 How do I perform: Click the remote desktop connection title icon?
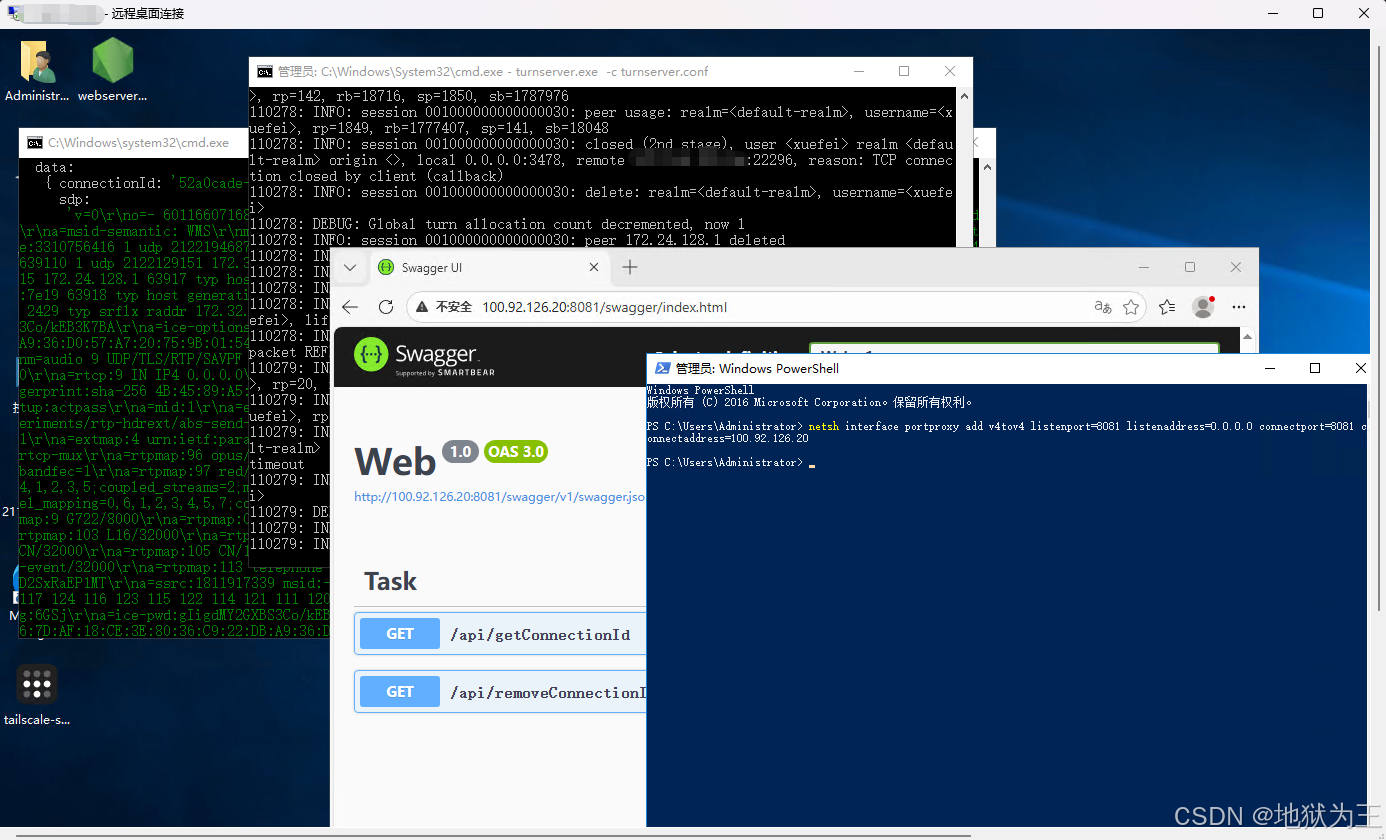[x=15, y=13]
